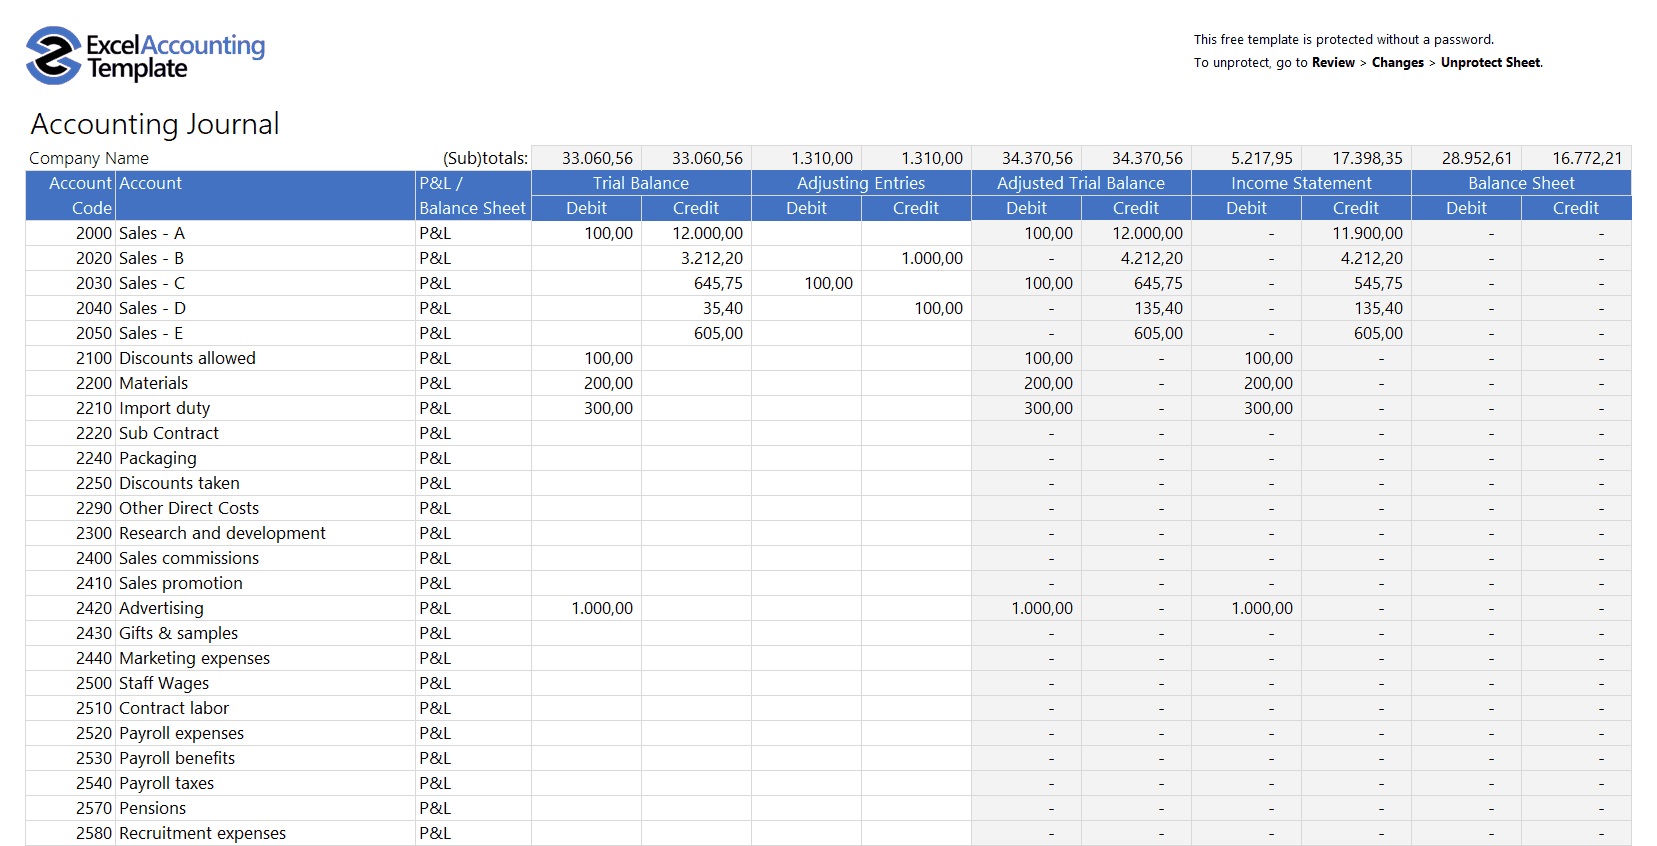
Task: Select the Company Name cell
Action: pyautogui.click(x=89, y=158)
